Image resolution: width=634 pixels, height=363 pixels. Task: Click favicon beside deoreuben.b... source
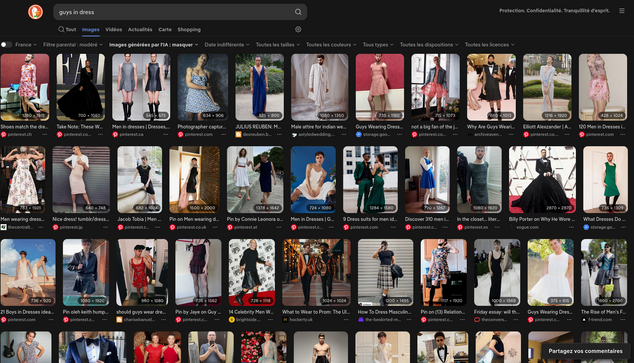tap(239, 135)
